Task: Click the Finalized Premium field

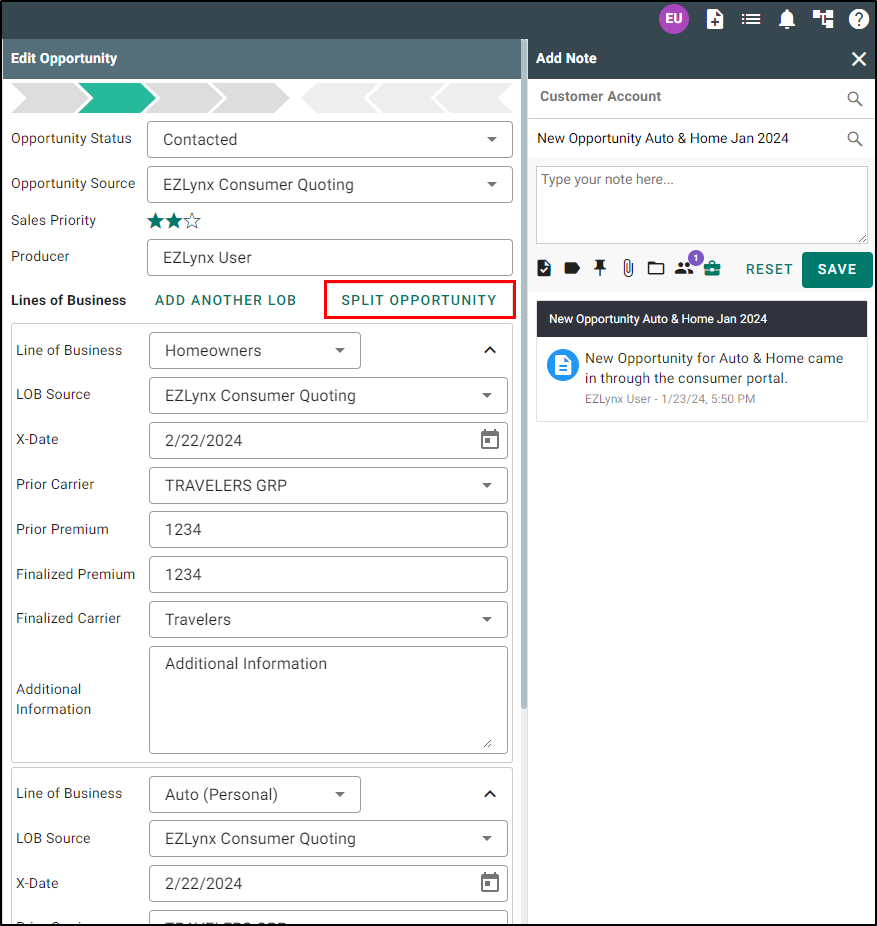Action: pos(328,575)
